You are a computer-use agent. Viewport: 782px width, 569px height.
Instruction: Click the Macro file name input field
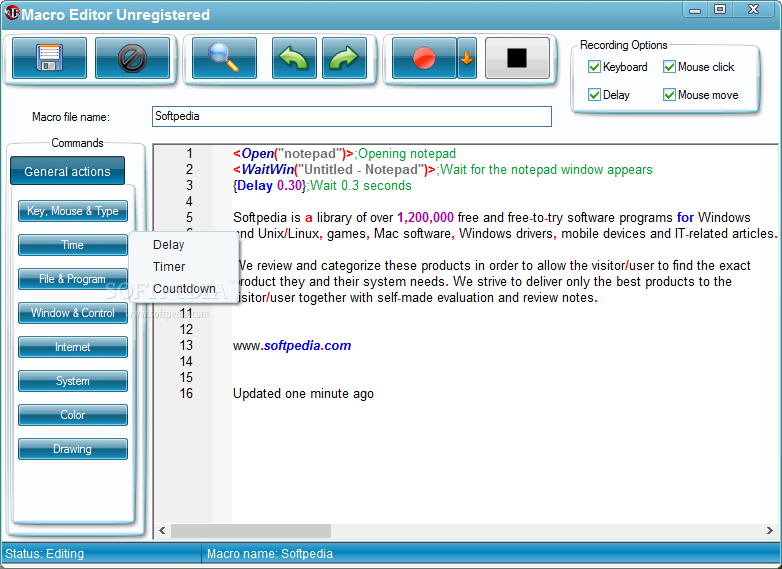click(352, 116)
